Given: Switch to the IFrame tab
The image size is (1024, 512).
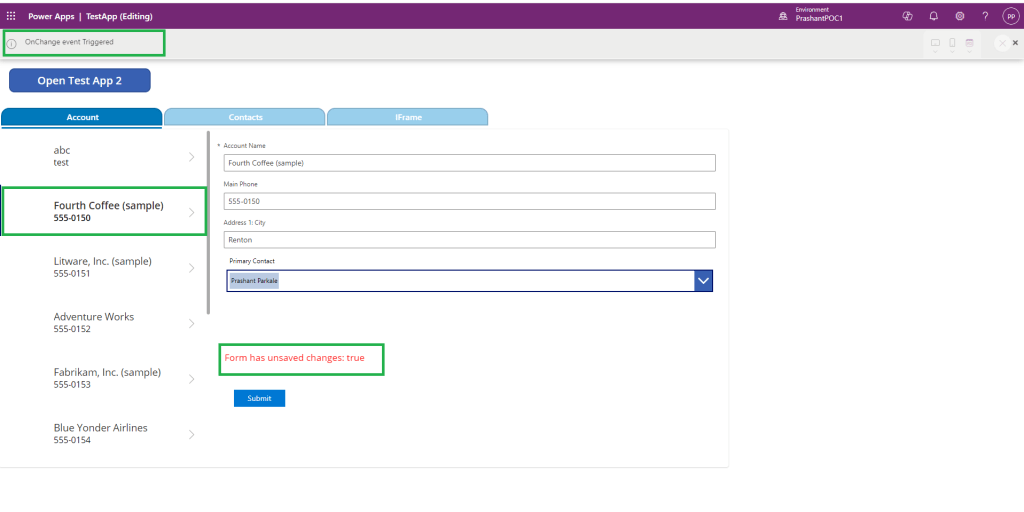Looking at the screenshot, I should point(408,117).
